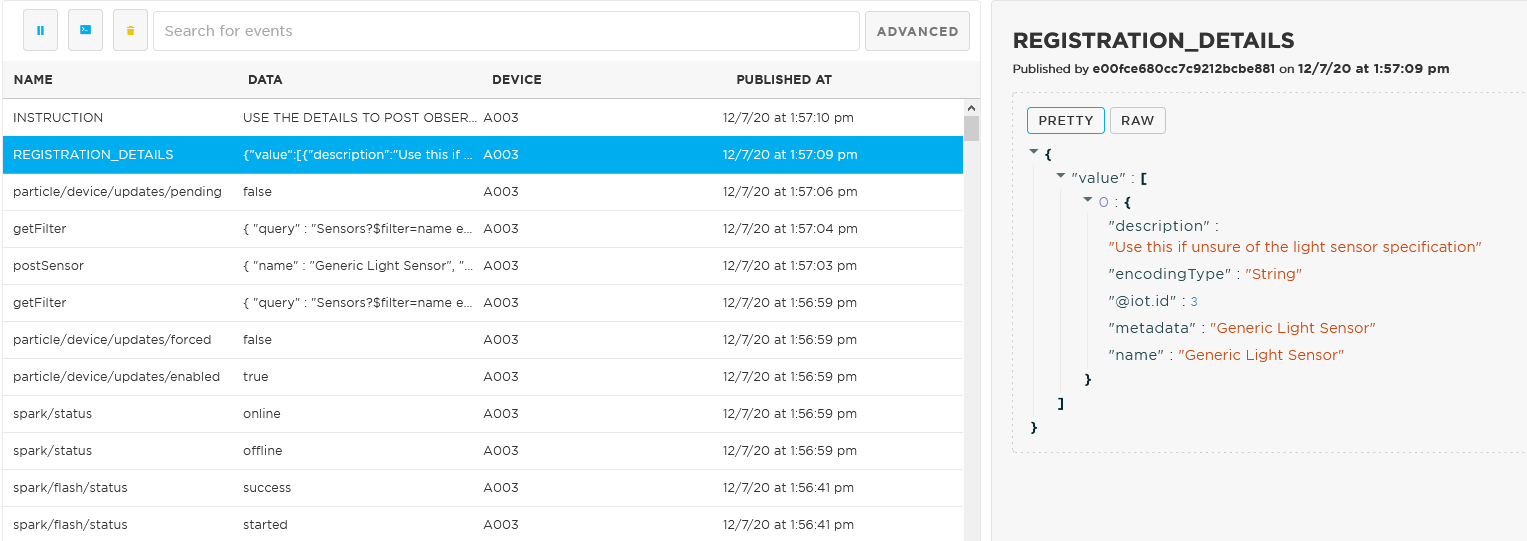Select the getFilter event at 1:57:04 pm
Viewport: 1527px width, 541px height.
tap(483, 229)
